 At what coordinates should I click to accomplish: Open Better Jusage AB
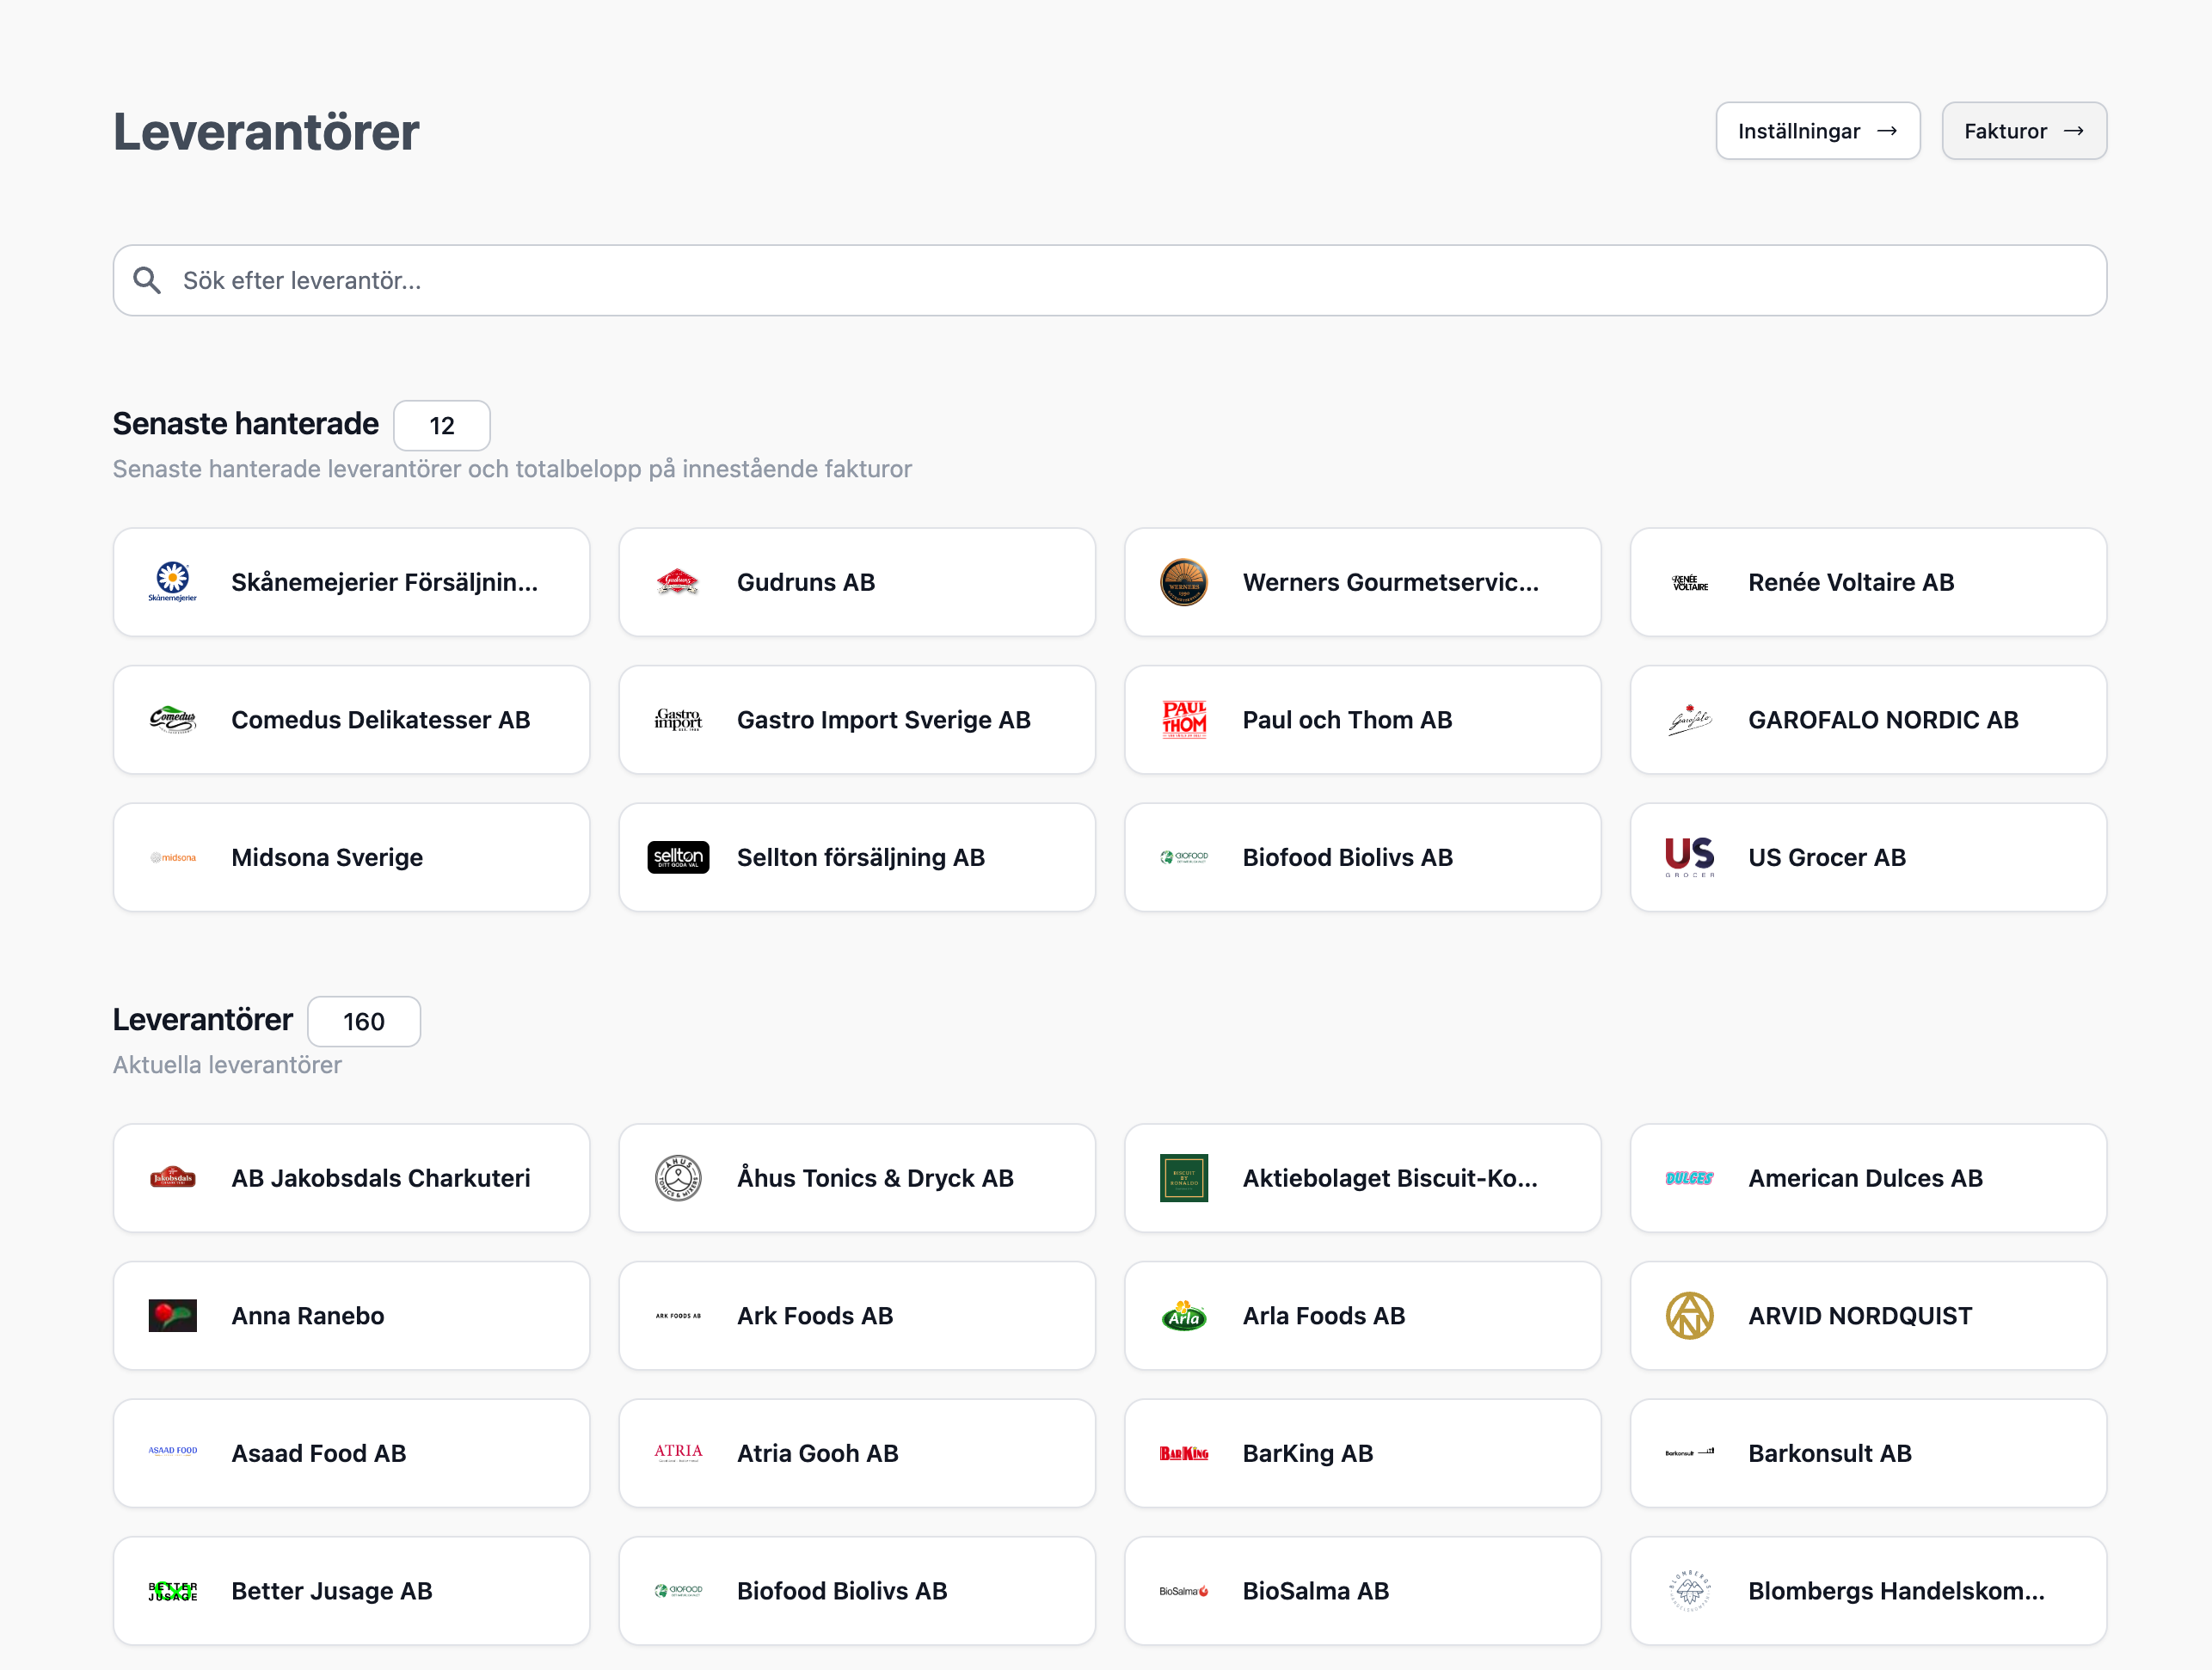click(x=352, y=1591)
